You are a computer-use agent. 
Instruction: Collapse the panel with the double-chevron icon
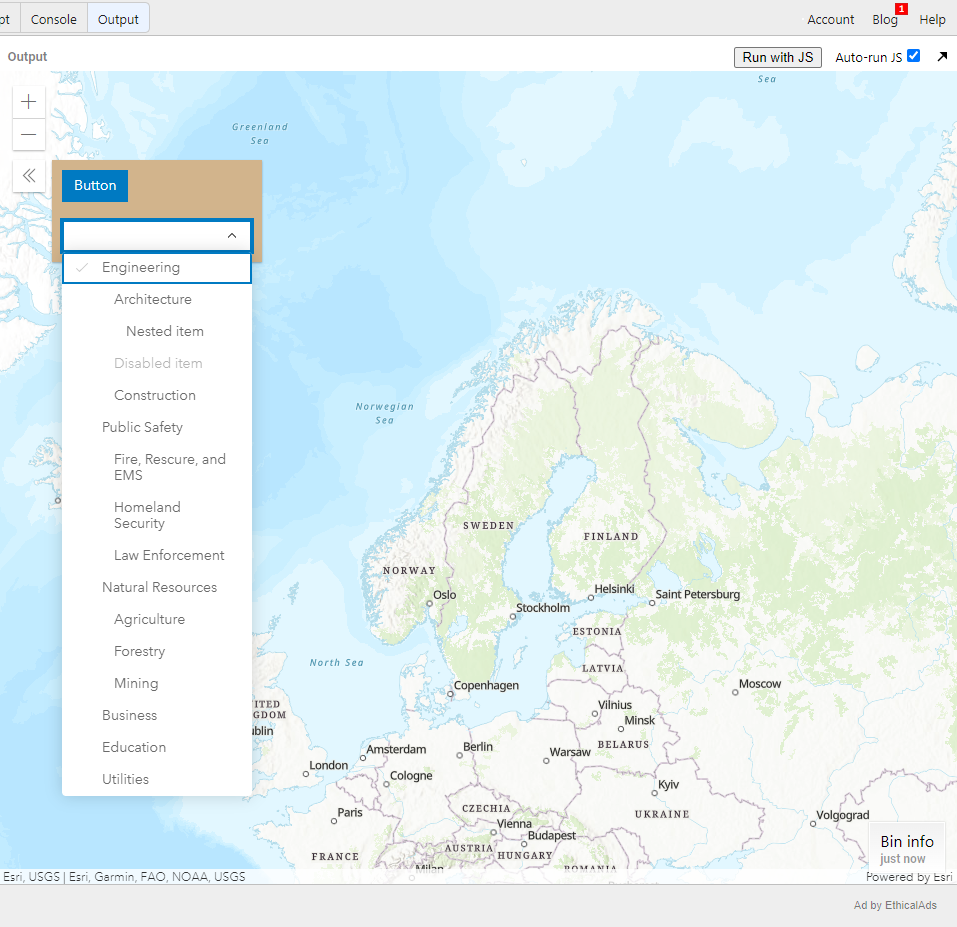pyautogui.click(x=29, y=176)
